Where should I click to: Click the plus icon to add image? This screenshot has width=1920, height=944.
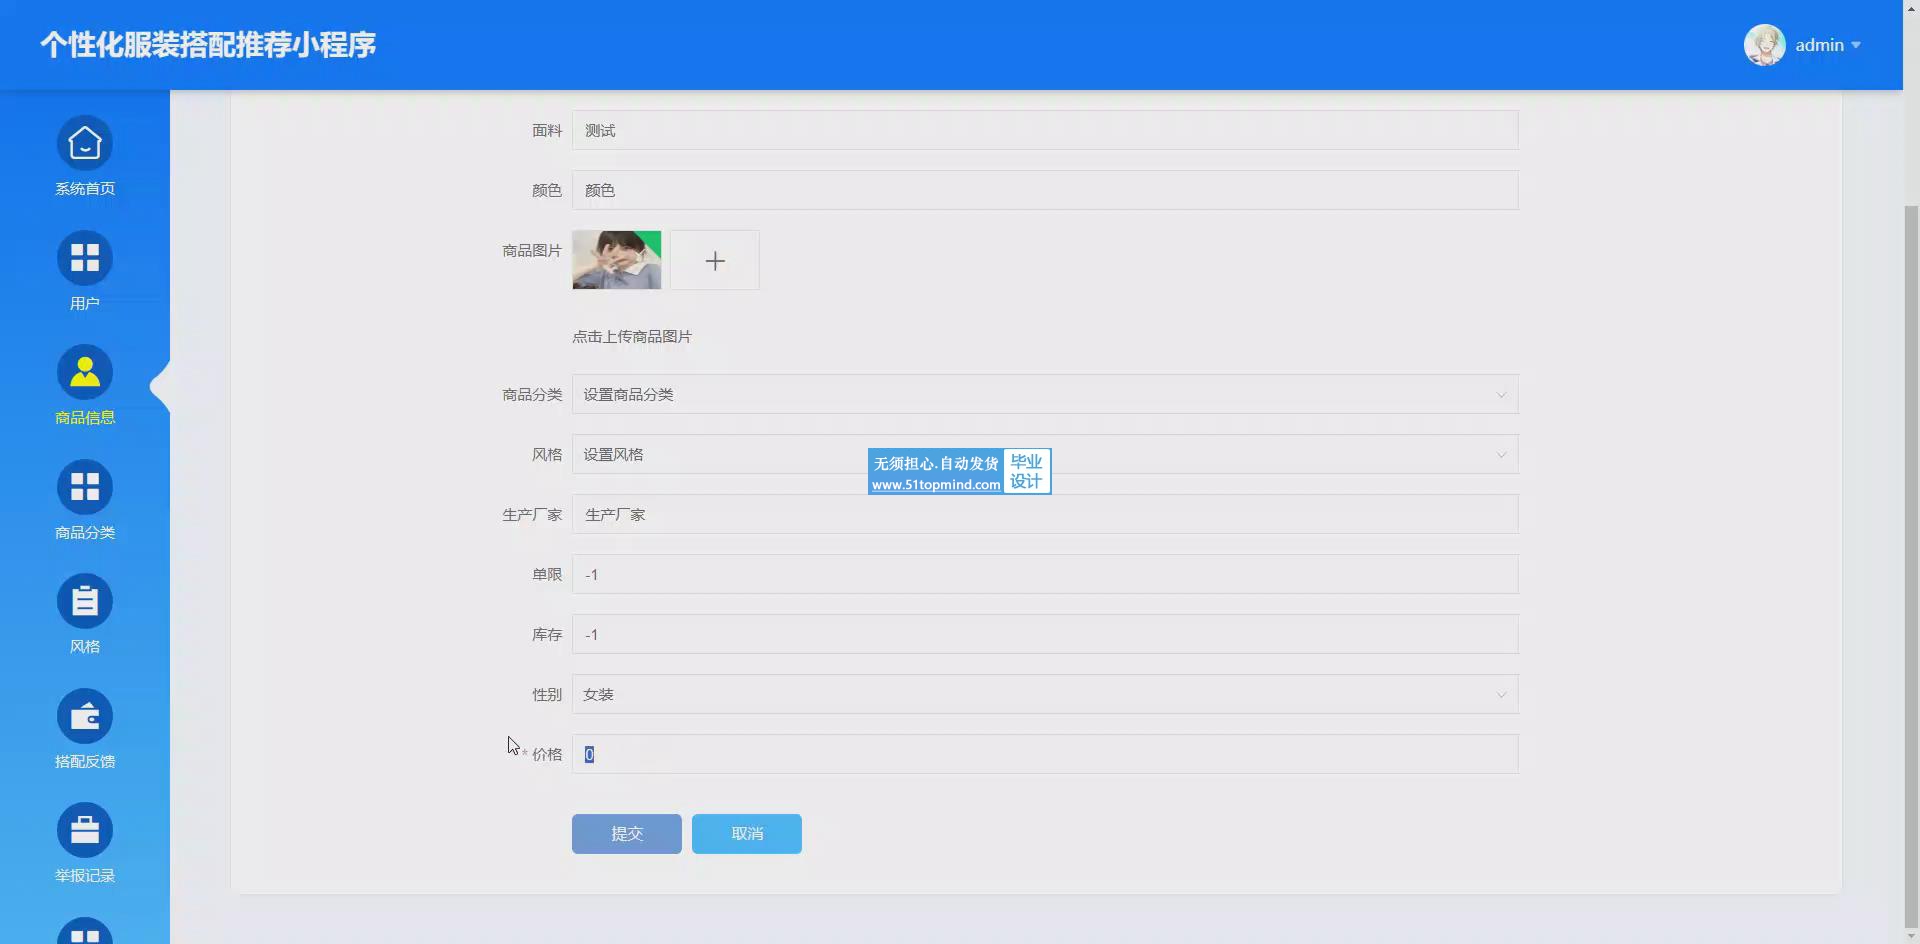point(714,261)
